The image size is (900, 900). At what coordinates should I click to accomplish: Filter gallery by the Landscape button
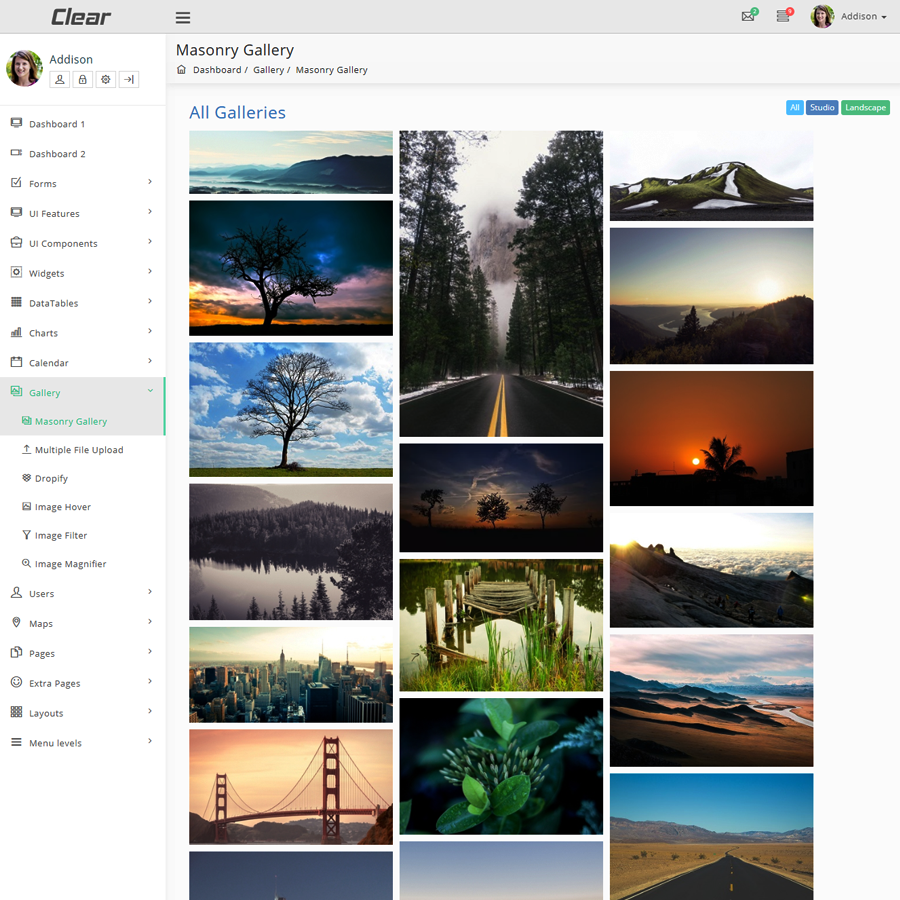tap(865, 107)
